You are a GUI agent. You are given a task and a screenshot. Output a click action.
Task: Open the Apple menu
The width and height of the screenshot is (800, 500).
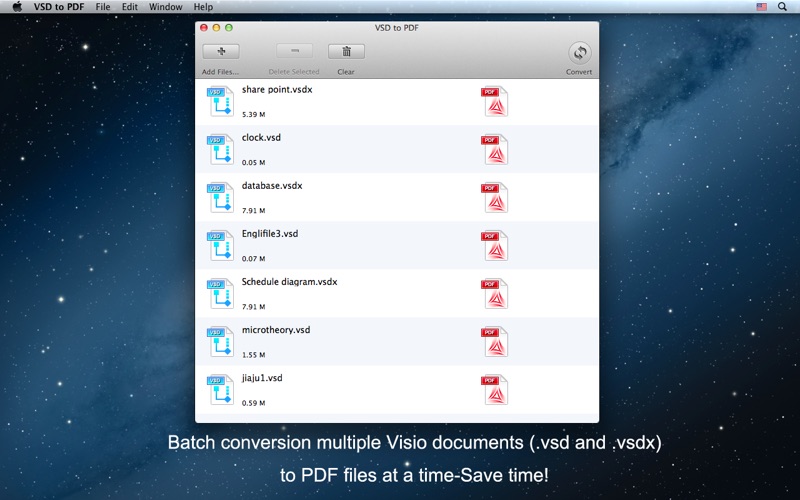click(17, 7)
